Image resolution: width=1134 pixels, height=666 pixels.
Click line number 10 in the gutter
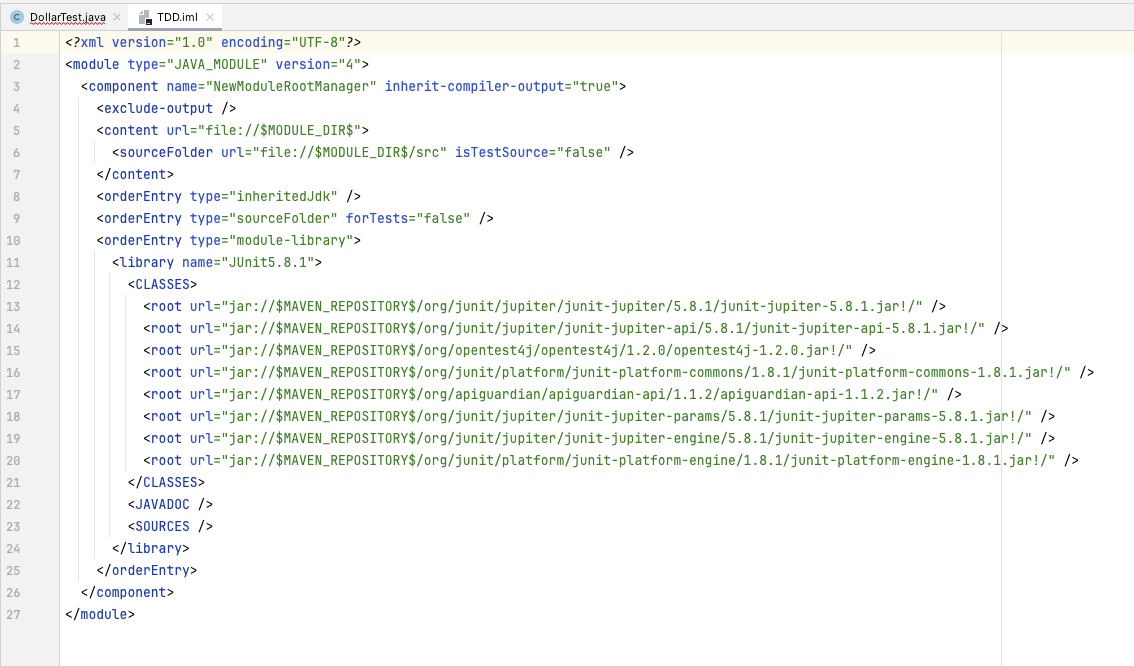pyautogui.click(x=13, y=241)
